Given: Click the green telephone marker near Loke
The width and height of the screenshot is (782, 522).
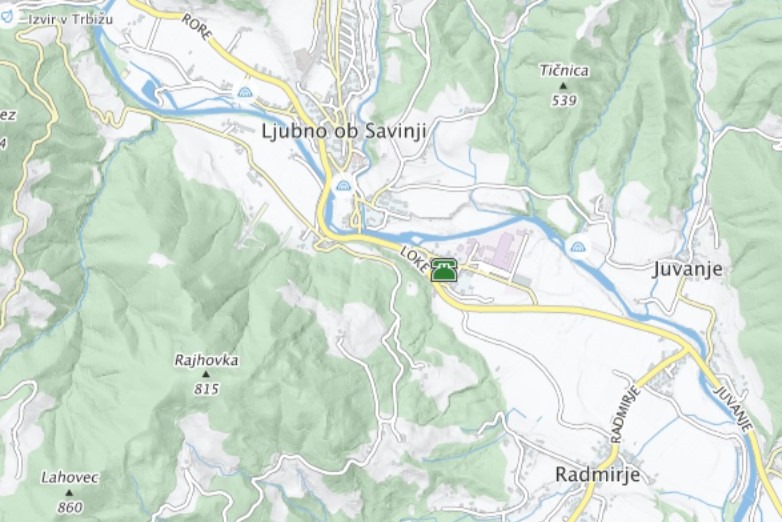Looking at the screenshot, I should coord(443,270).
